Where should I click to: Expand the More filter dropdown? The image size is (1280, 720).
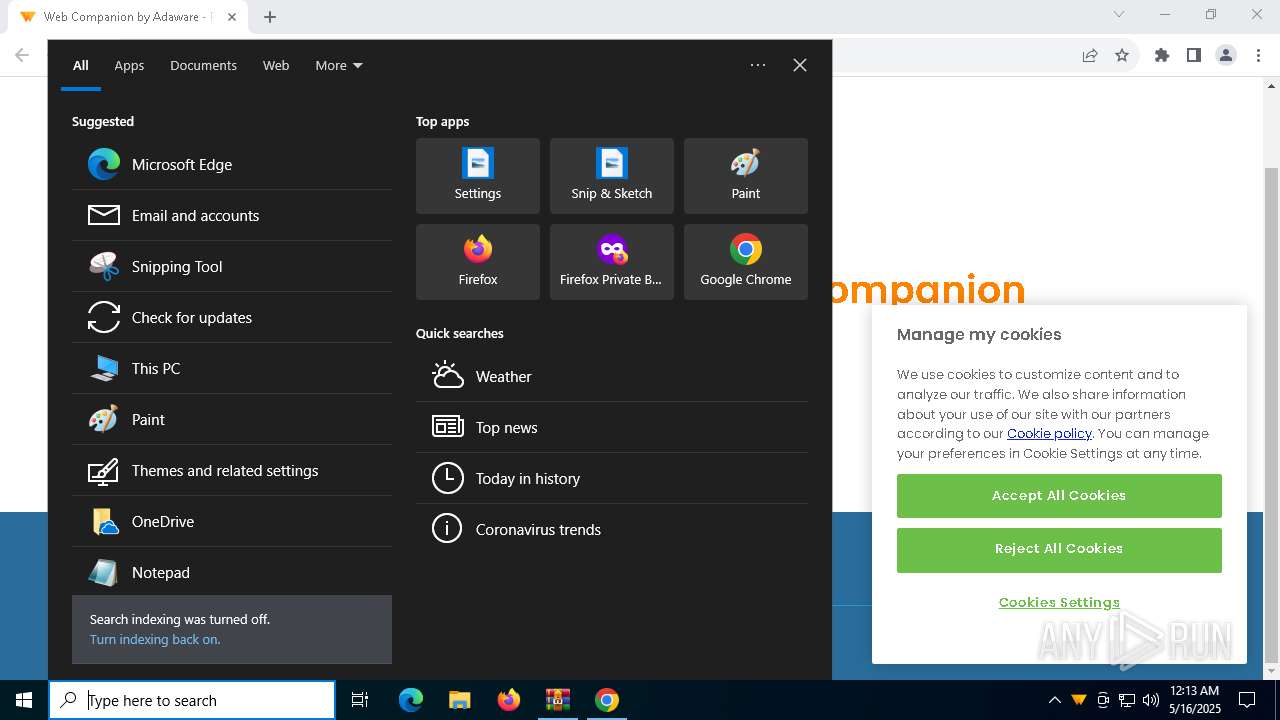click(339, 65)
